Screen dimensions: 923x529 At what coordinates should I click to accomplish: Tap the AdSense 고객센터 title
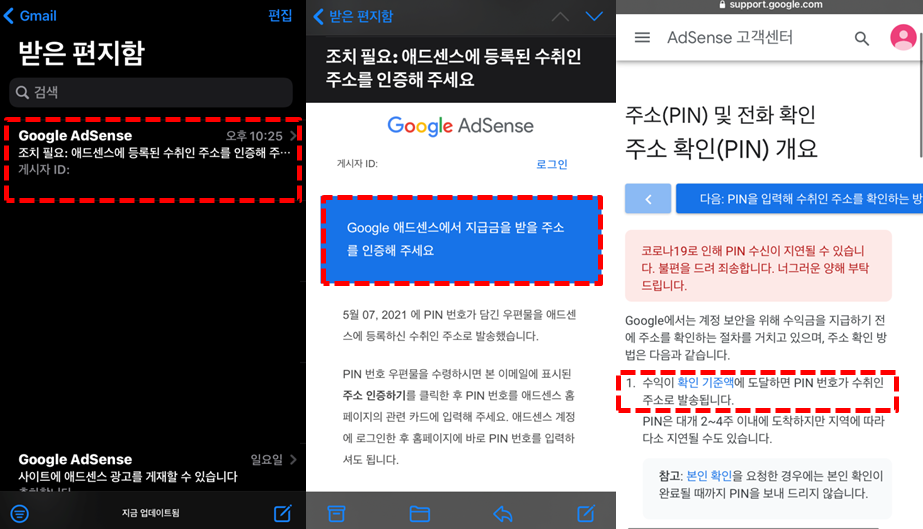(730, 38)
